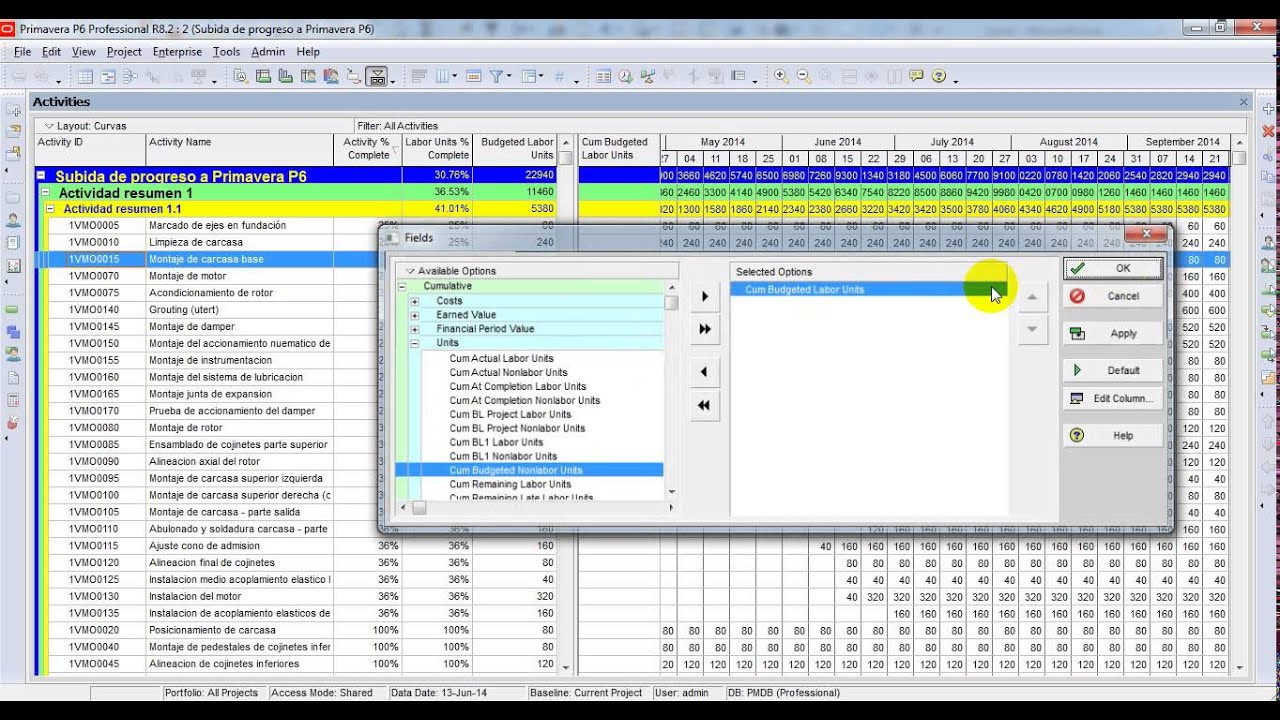The image size is (1280, 720).
Task: Expand the Earned Value group
Action: point(415,315)
